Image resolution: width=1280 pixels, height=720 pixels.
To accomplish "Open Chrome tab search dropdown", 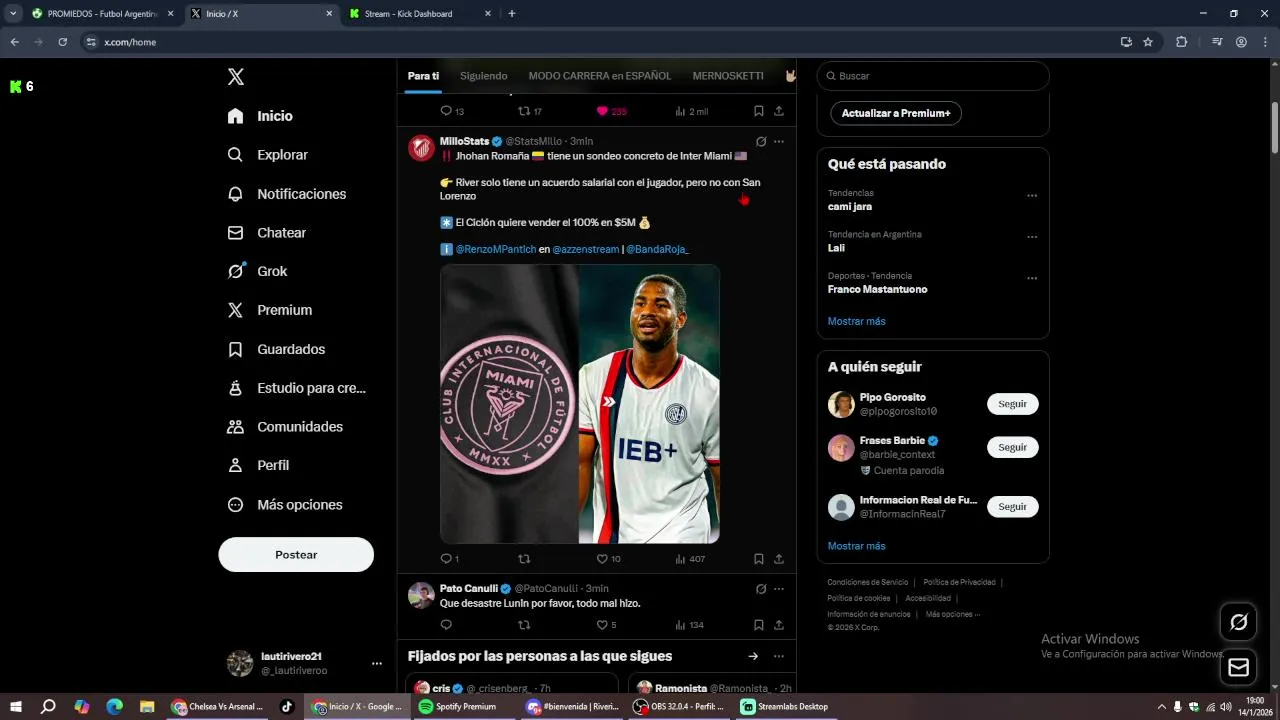I will coord(13,14).
